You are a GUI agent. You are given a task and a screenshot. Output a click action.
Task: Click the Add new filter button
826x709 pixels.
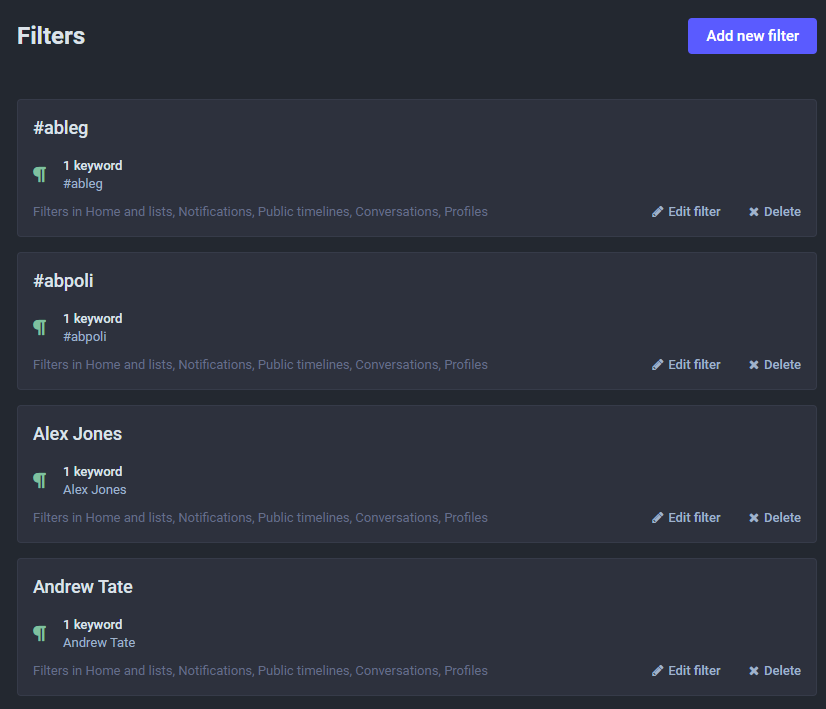[x=752, y=36]
